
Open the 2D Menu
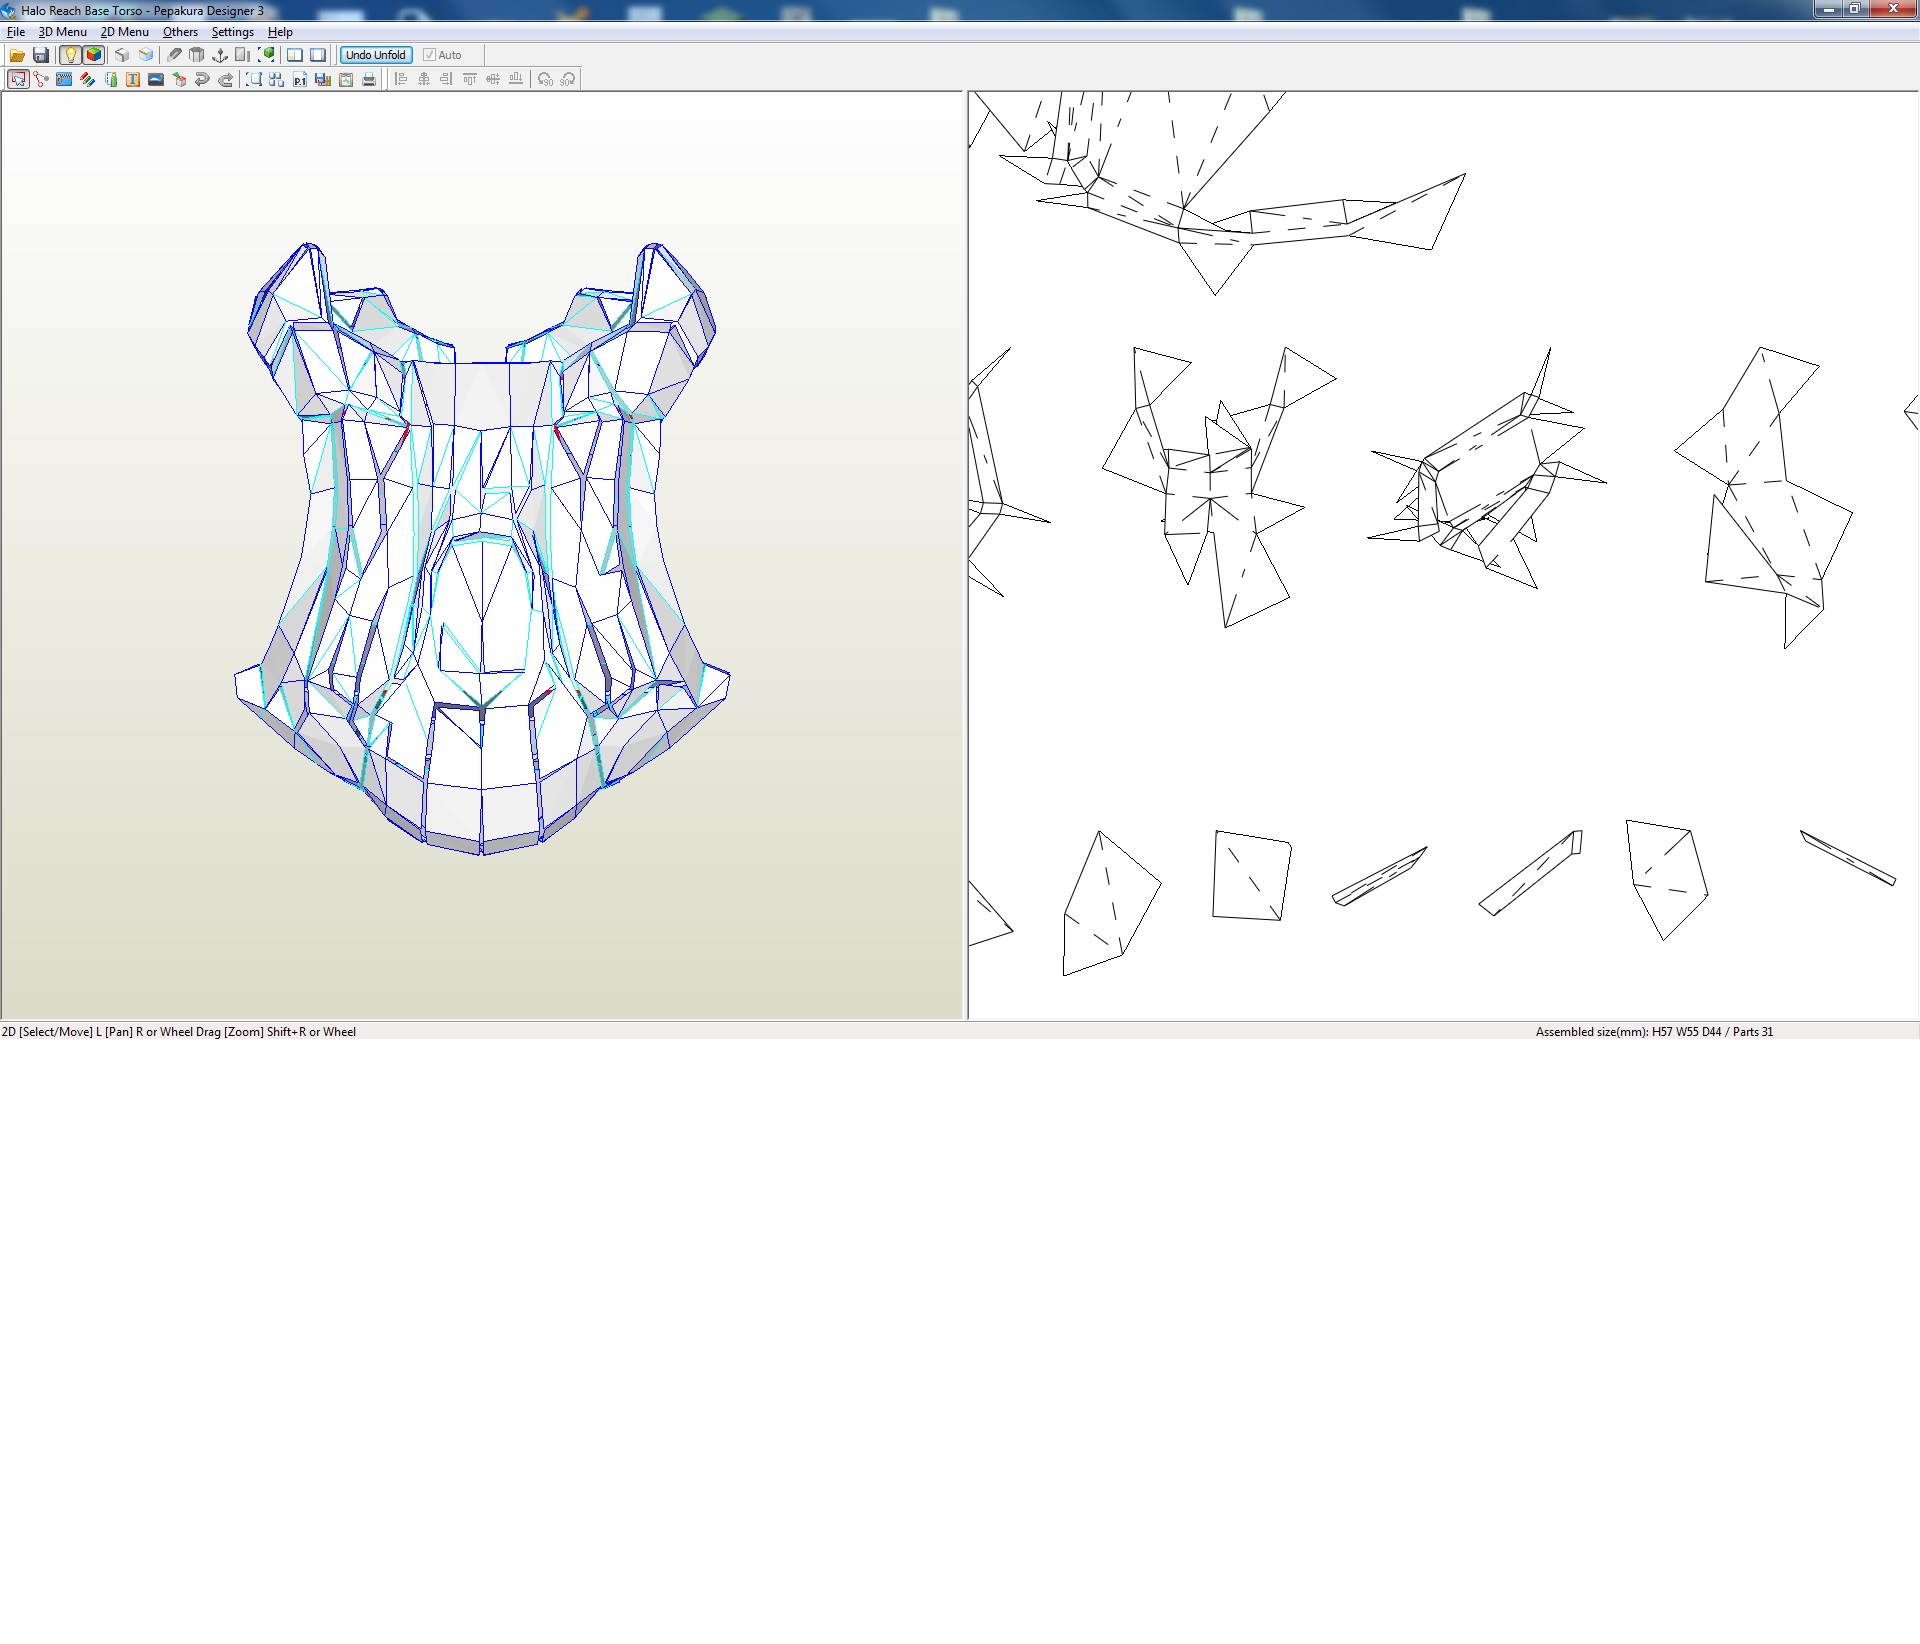tap(125, 32)
